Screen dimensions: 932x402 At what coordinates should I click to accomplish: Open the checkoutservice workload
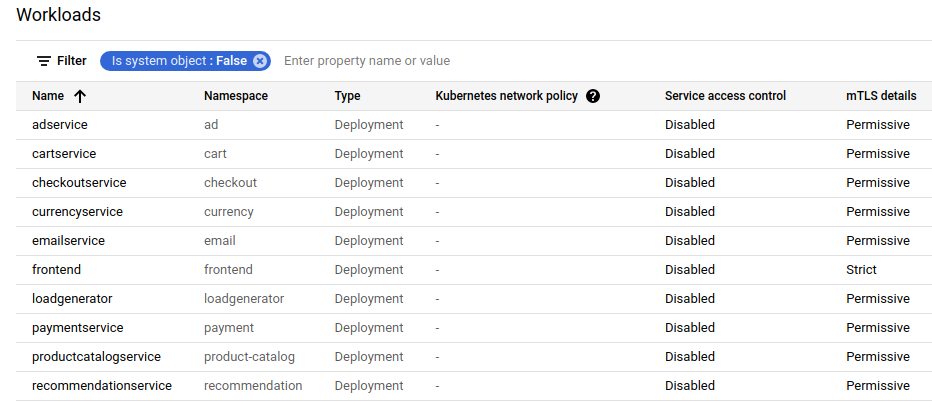79,183
